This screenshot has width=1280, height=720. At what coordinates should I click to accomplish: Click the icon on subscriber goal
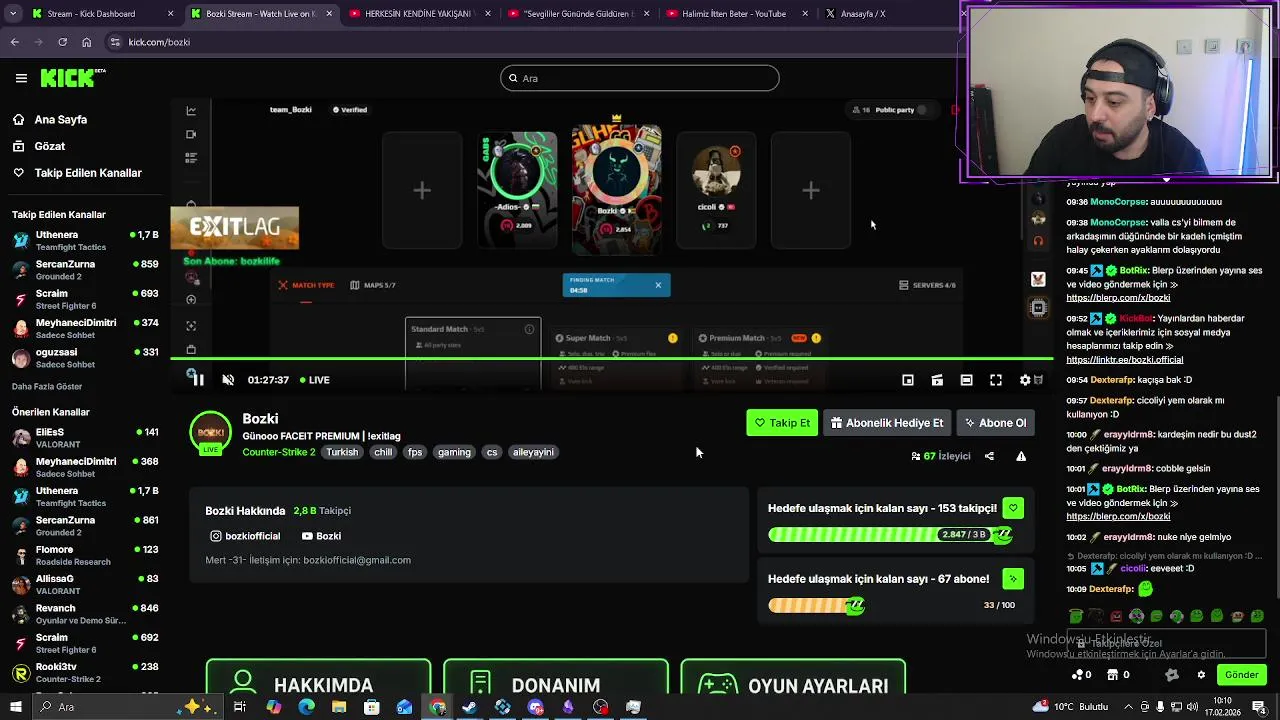coord(1013,579)
